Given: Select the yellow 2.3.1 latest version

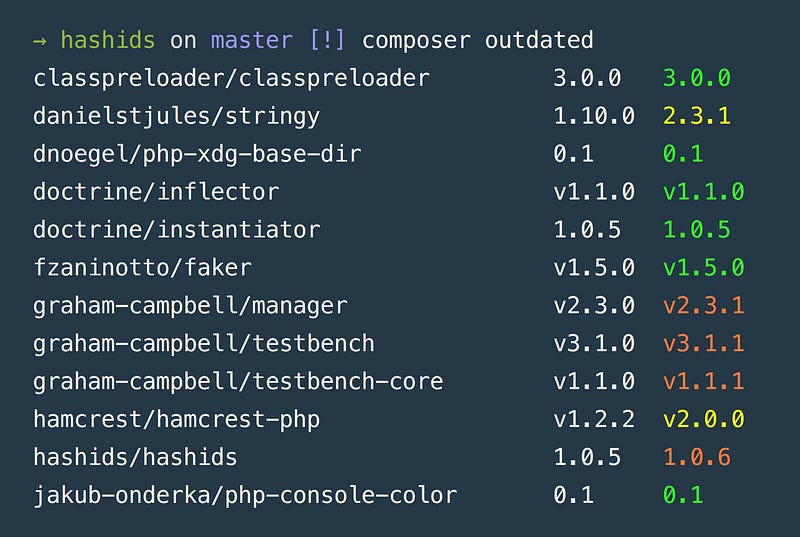Looking at the screenshot, I should click(x=696, y=116).
